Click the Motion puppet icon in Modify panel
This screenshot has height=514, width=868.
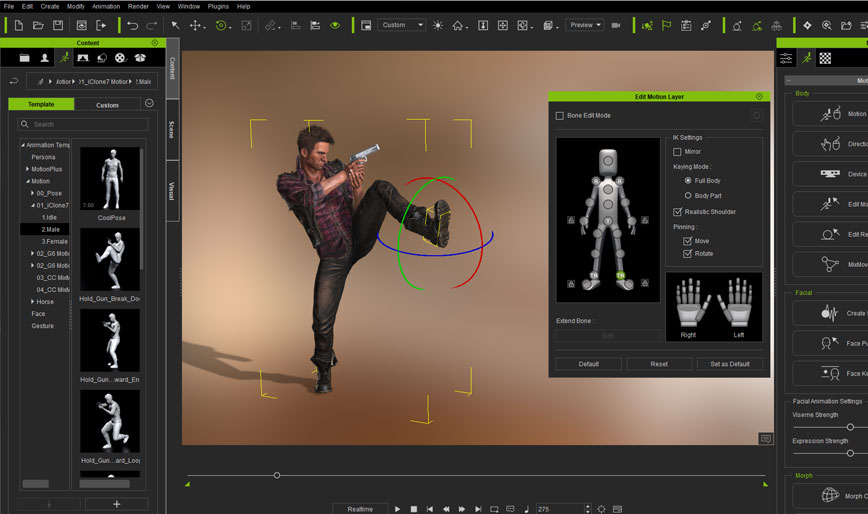830,113
